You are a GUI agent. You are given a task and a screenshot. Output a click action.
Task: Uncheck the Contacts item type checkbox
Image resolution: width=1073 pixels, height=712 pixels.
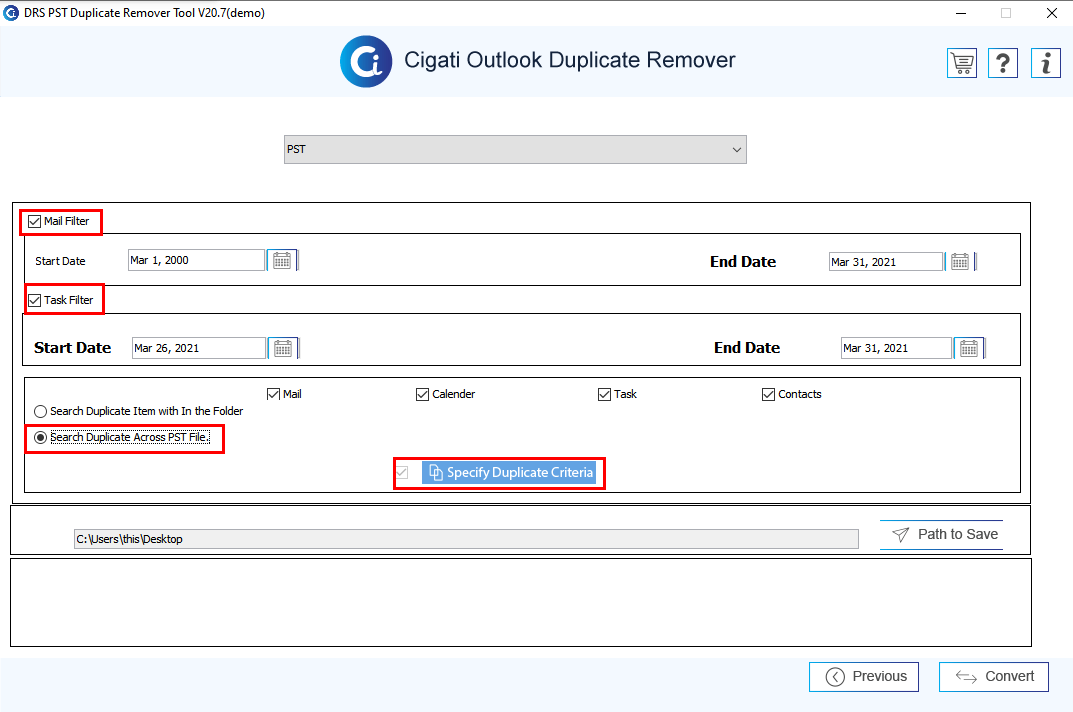tap(768, 394)
